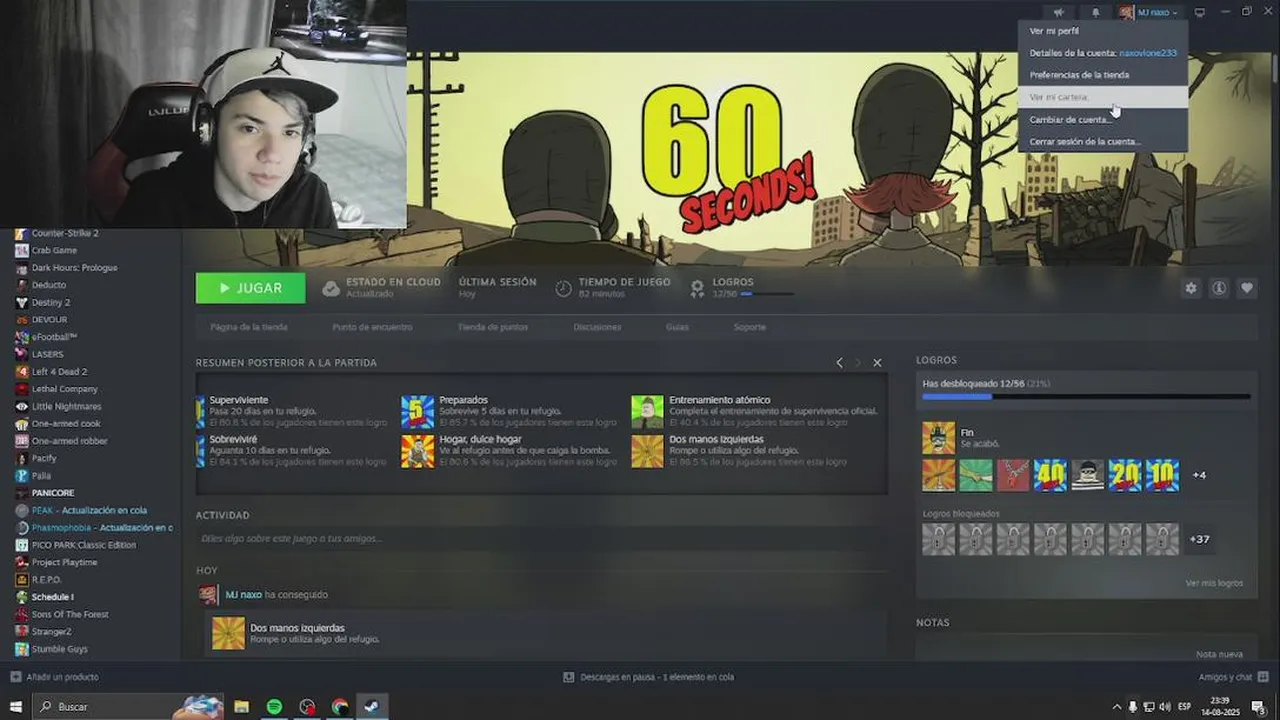Open Preferencias de la tienda
This screenshot has width=1280, height=720.
click(1102, 75)
